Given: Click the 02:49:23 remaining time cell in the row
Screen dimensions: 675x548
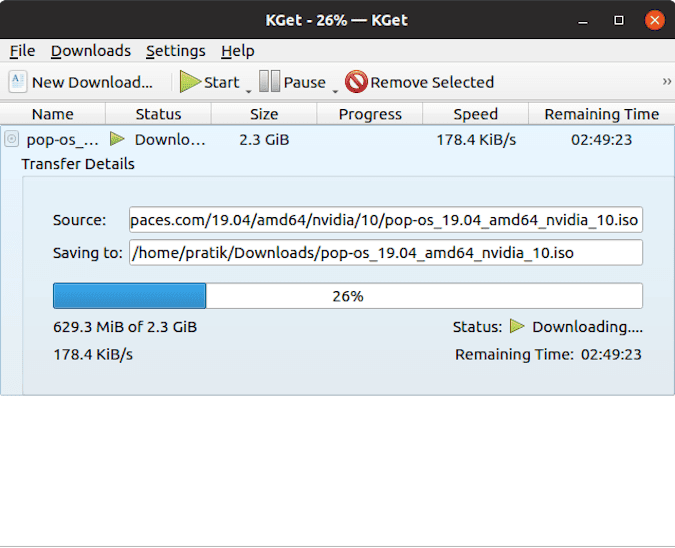Looking at the screenshot, I should pos(601,139).
